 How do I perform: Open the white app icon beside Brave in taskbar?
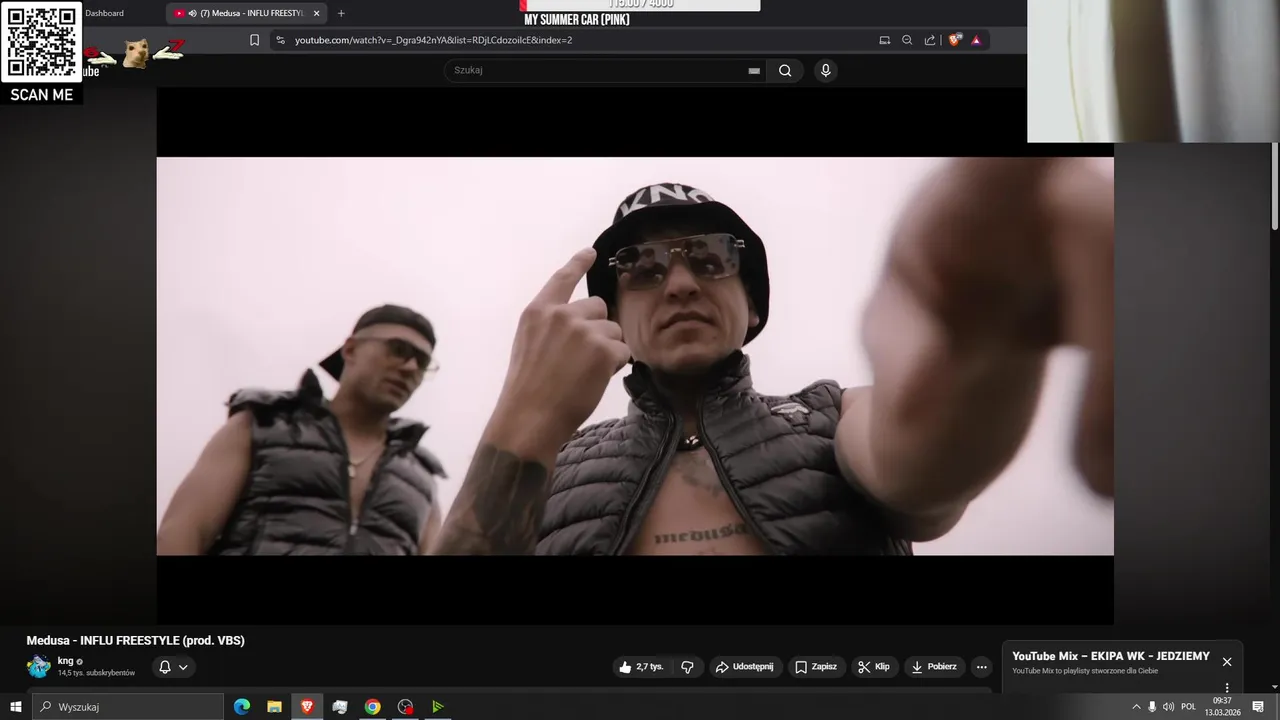pos(340,707)
